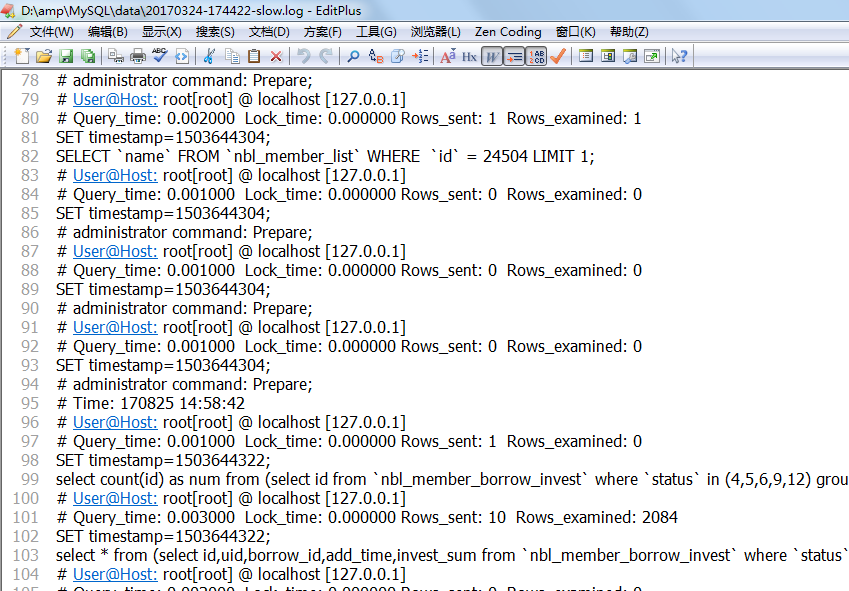849x591 pixels.
Task: Click User@Host link on line 91
Action: point(115,327)
